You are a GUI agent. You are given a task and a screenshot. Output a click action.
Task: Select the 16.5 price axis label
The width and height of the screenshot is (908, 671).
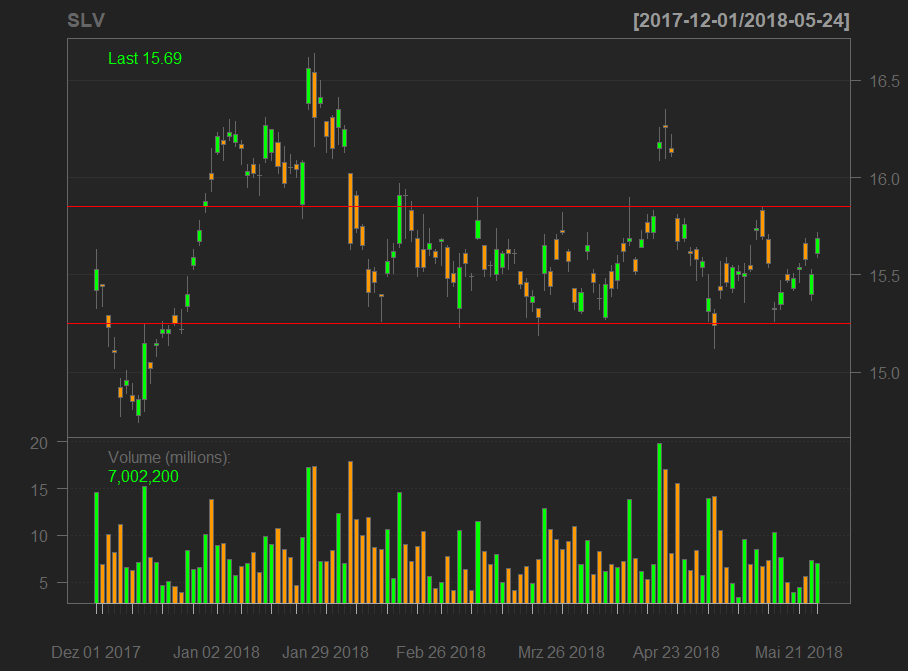point(877,82)
